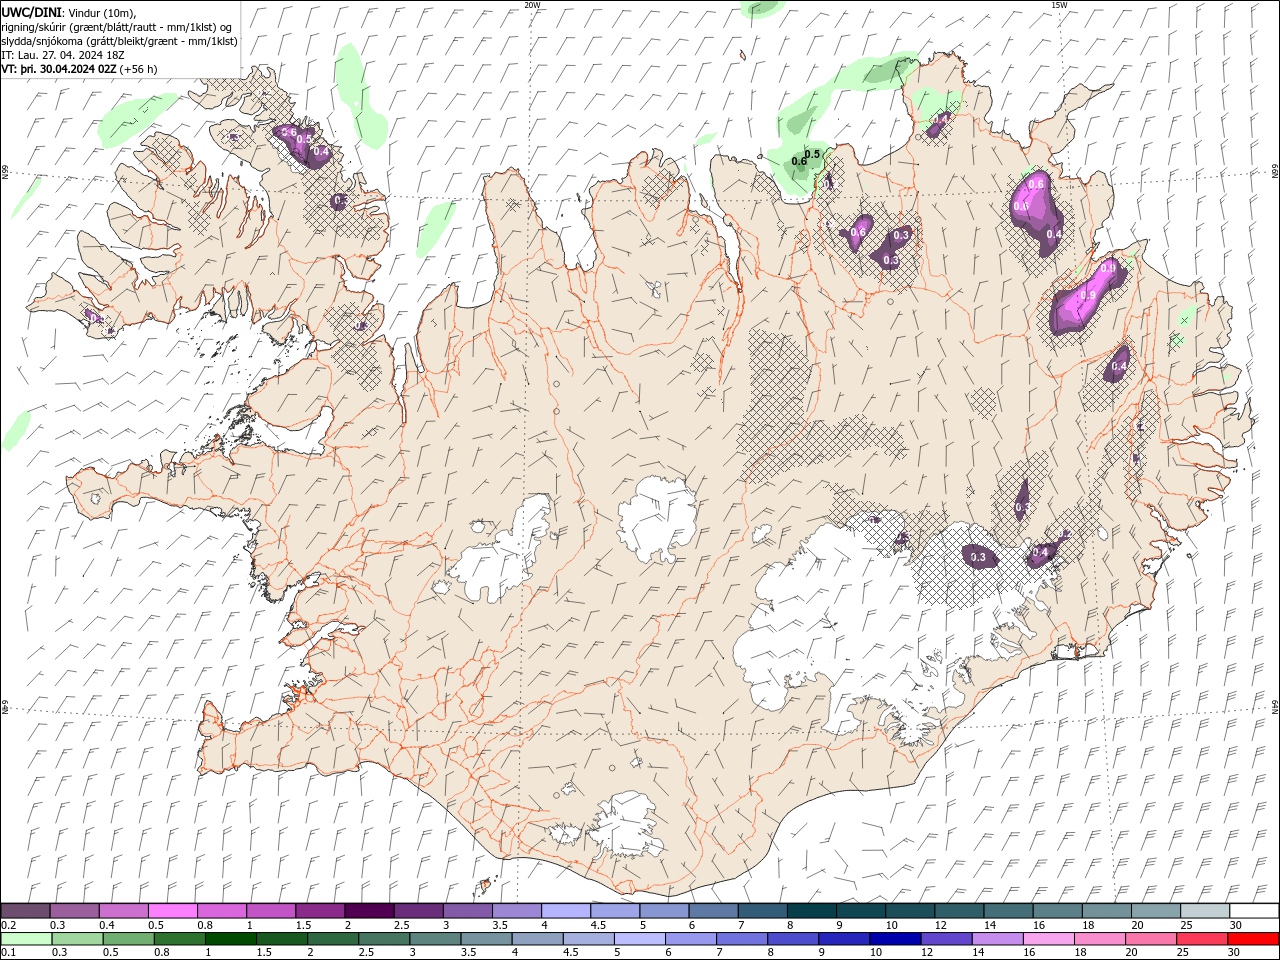Pick bottom-row swatch between 12 and 14
The image size is (1280, 960).
point(945,938)
